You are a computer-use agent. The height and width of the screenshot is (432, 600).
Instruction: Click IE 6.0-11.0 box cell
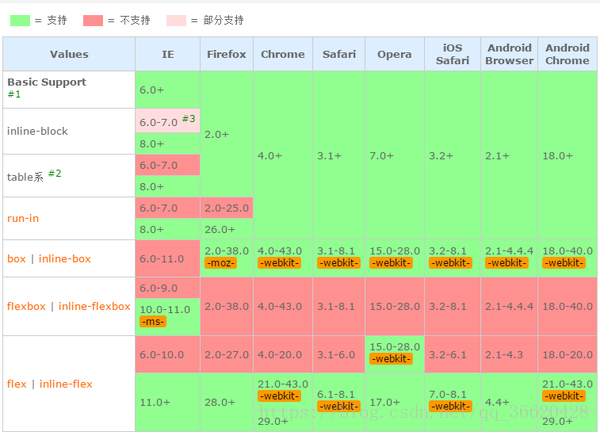click(x=168, y=259)
